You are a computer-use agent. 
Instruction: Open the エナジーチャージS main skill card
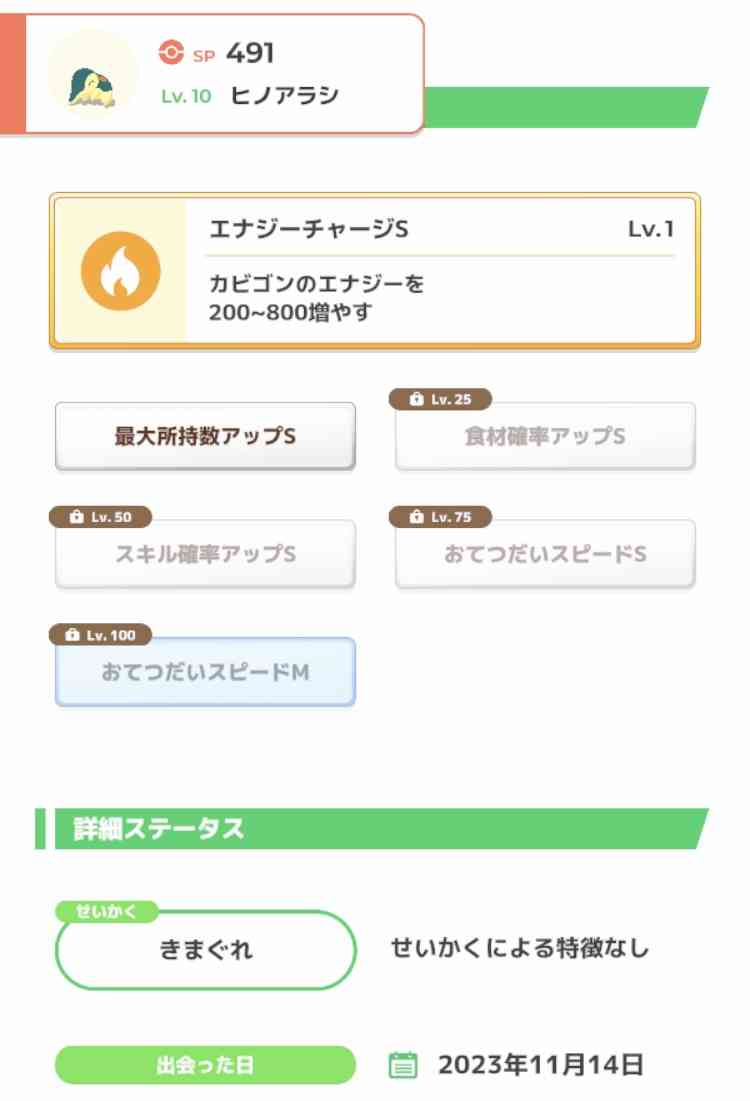coord(375,271)
